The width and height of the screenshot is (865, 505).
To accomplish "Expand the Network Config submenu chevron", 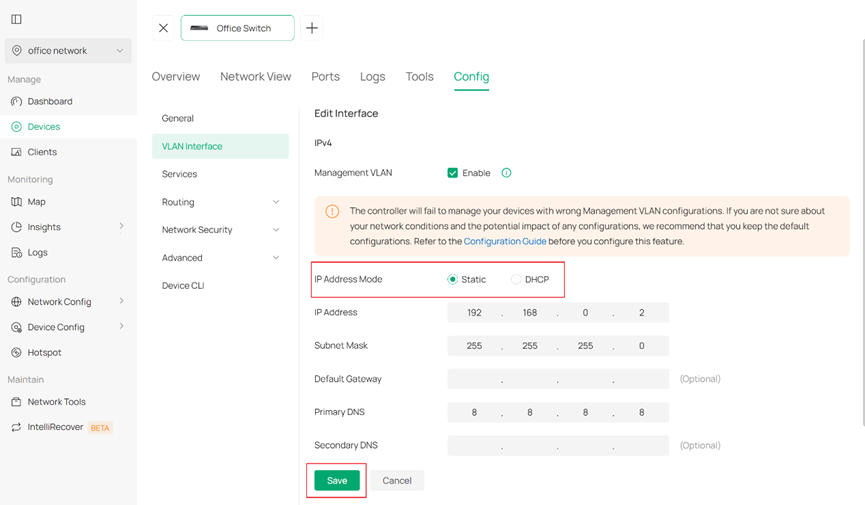I will click(x=121, y=301).
